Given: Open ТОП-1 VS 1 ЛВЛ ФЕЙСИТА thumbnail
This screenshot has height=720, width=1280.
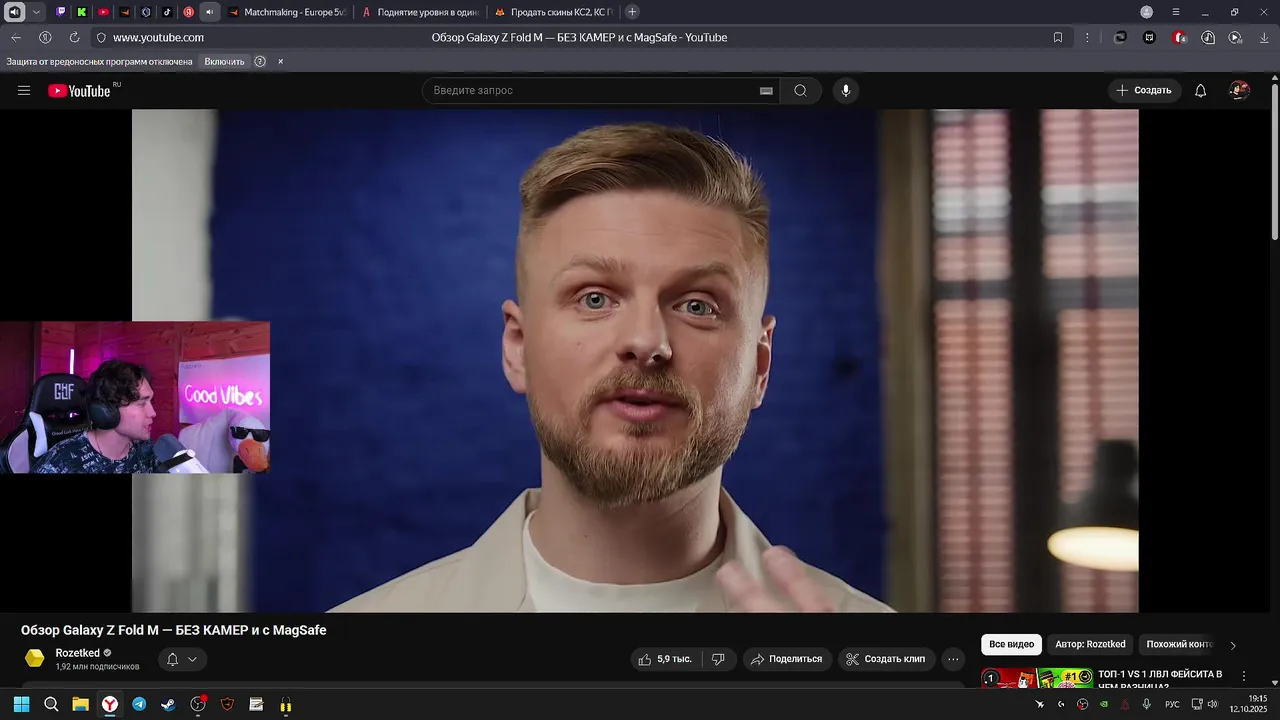Looking at the screenshot, I should 1037,678.
